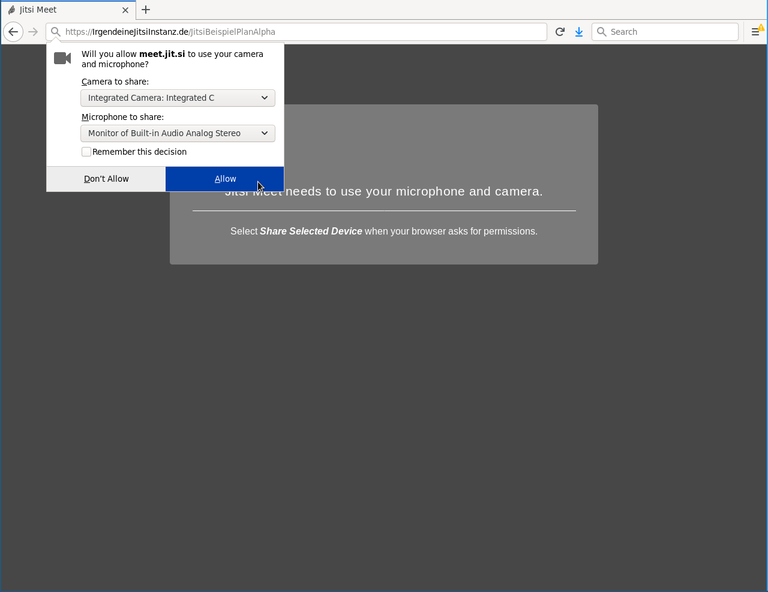
Task: Open the Microphone to share dropdown
Action: [178, 133]
